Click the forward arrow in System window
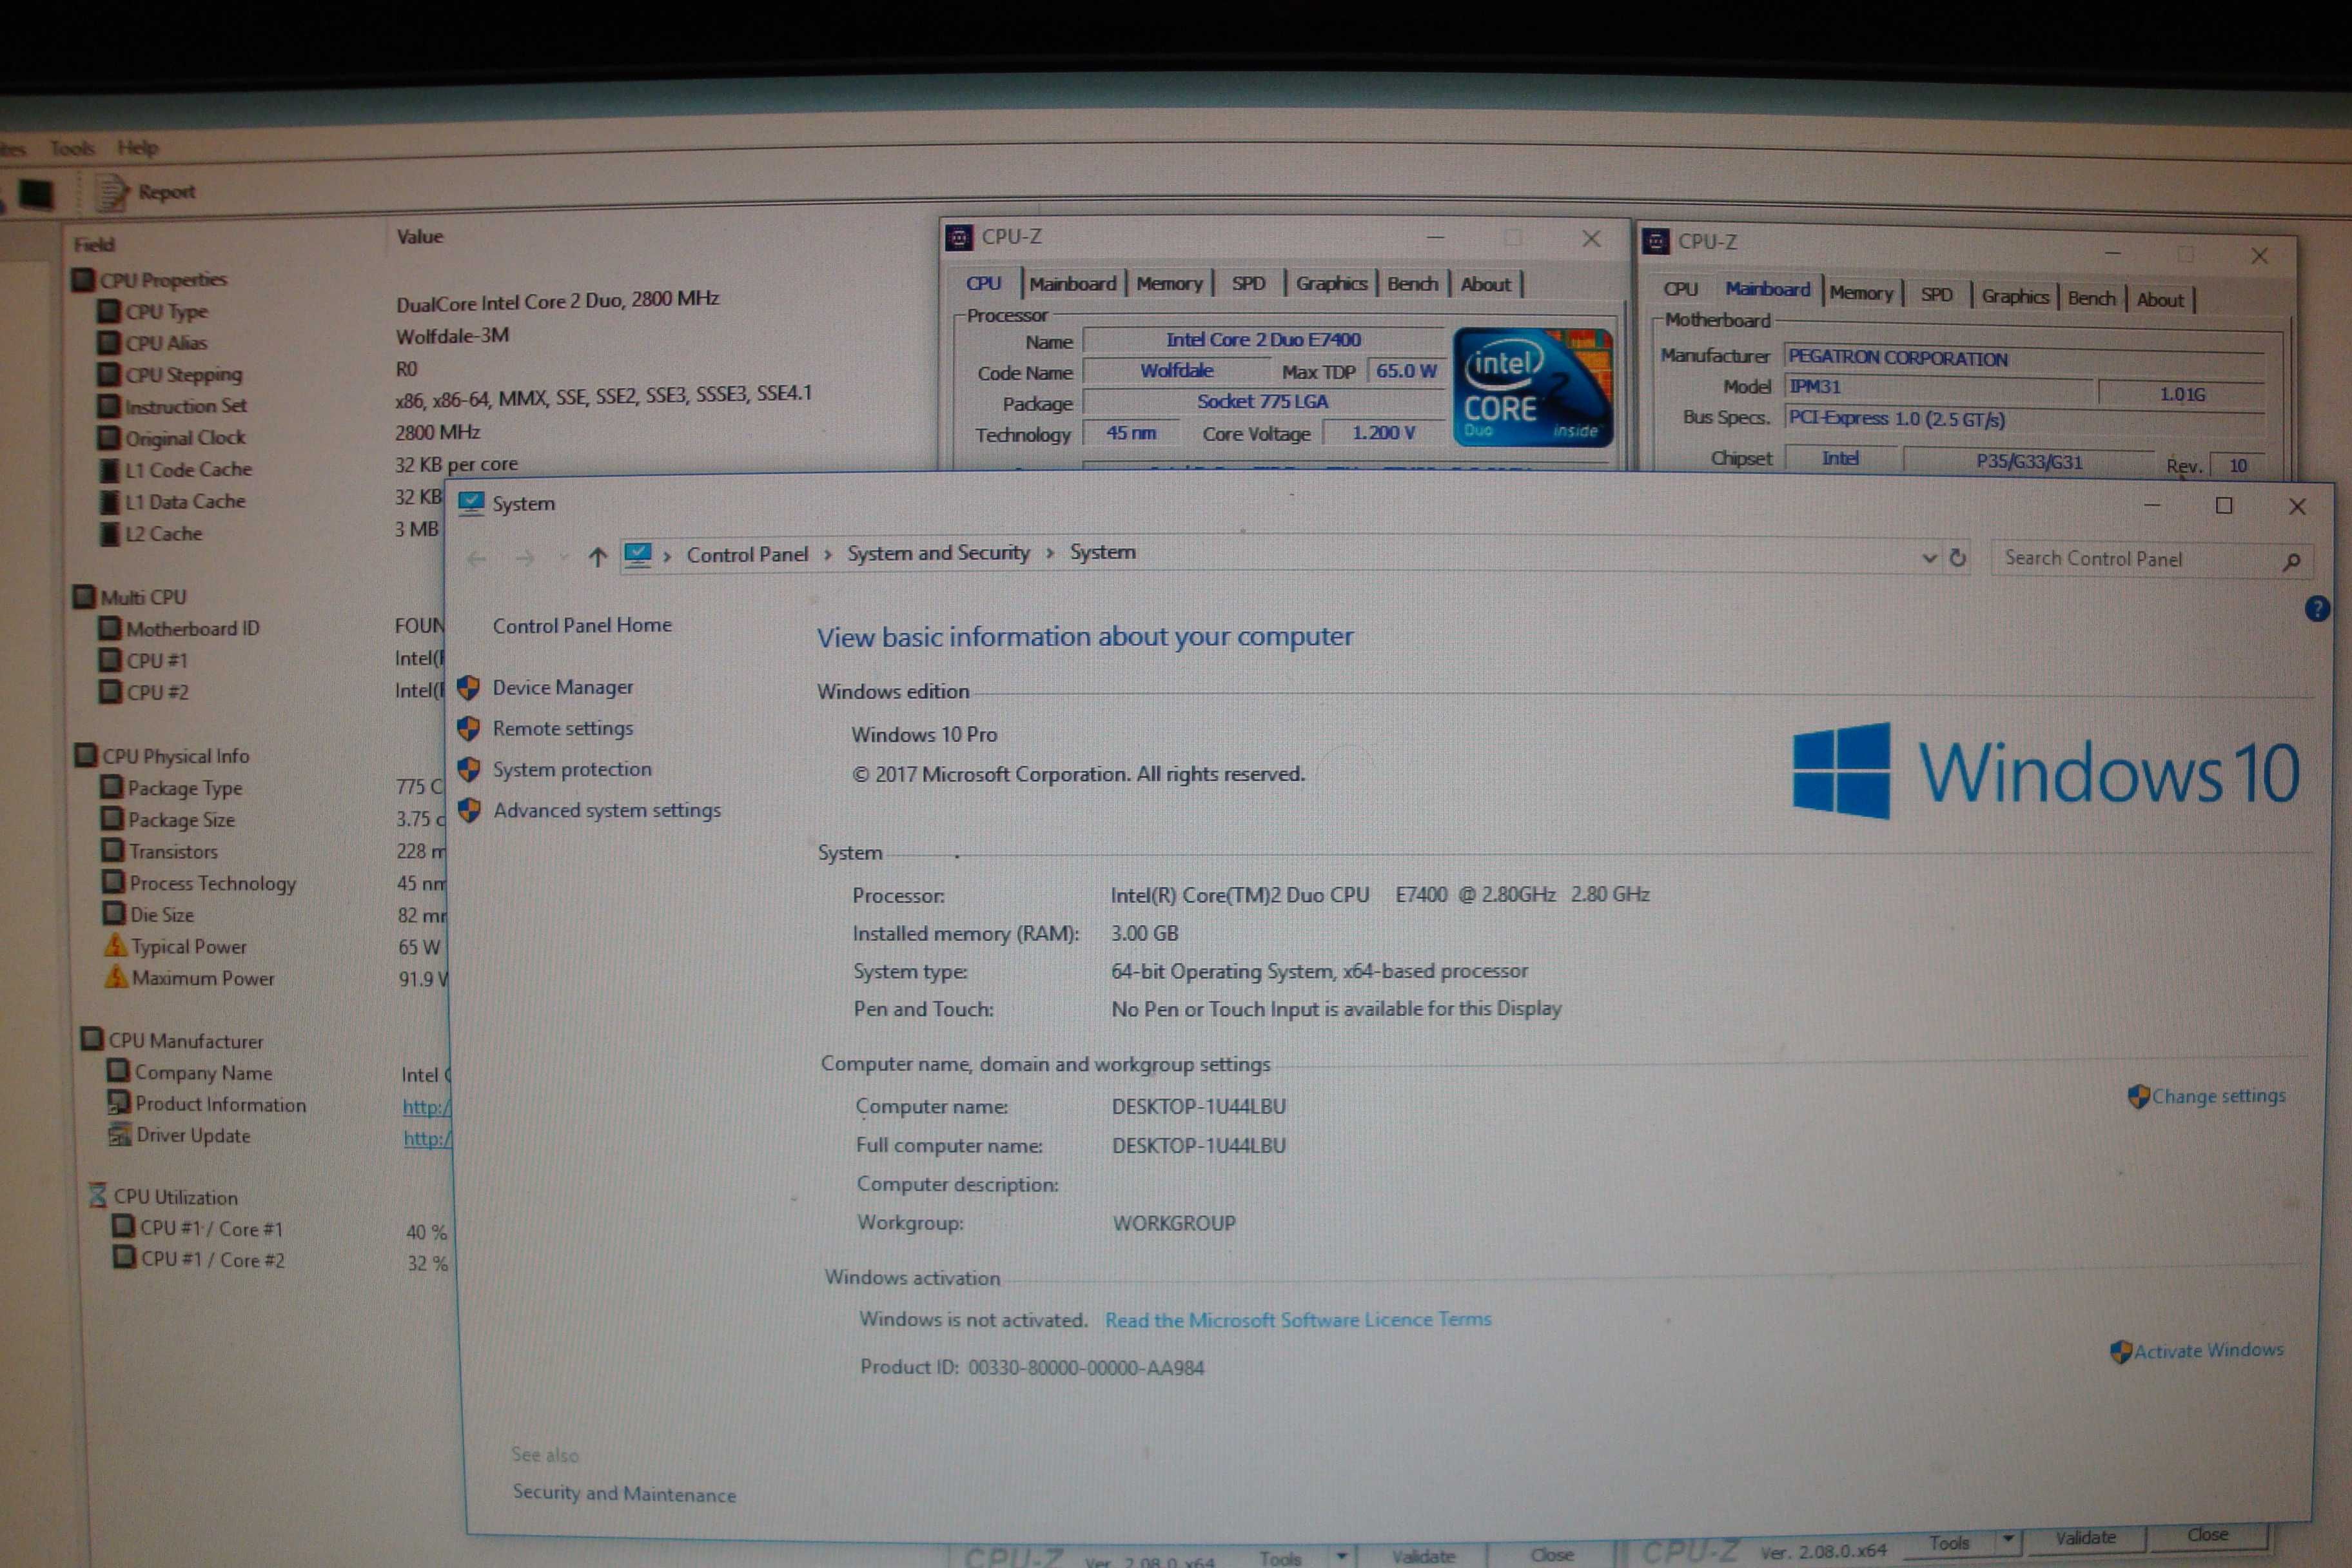The height and width of the screenshot is (1568, 2352). click(524, 558)
